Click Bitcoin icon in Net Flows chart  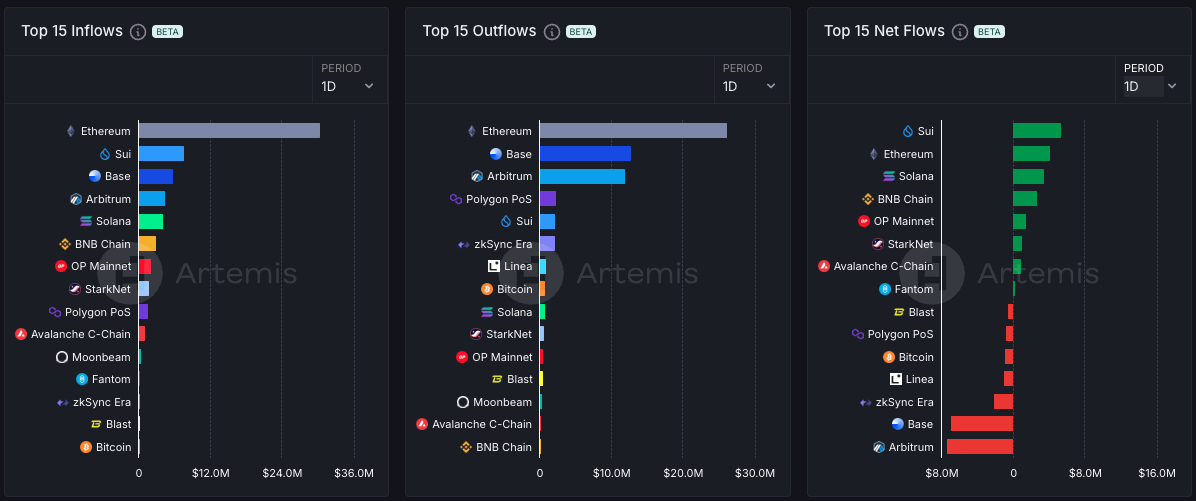click(x=888, y=357)
